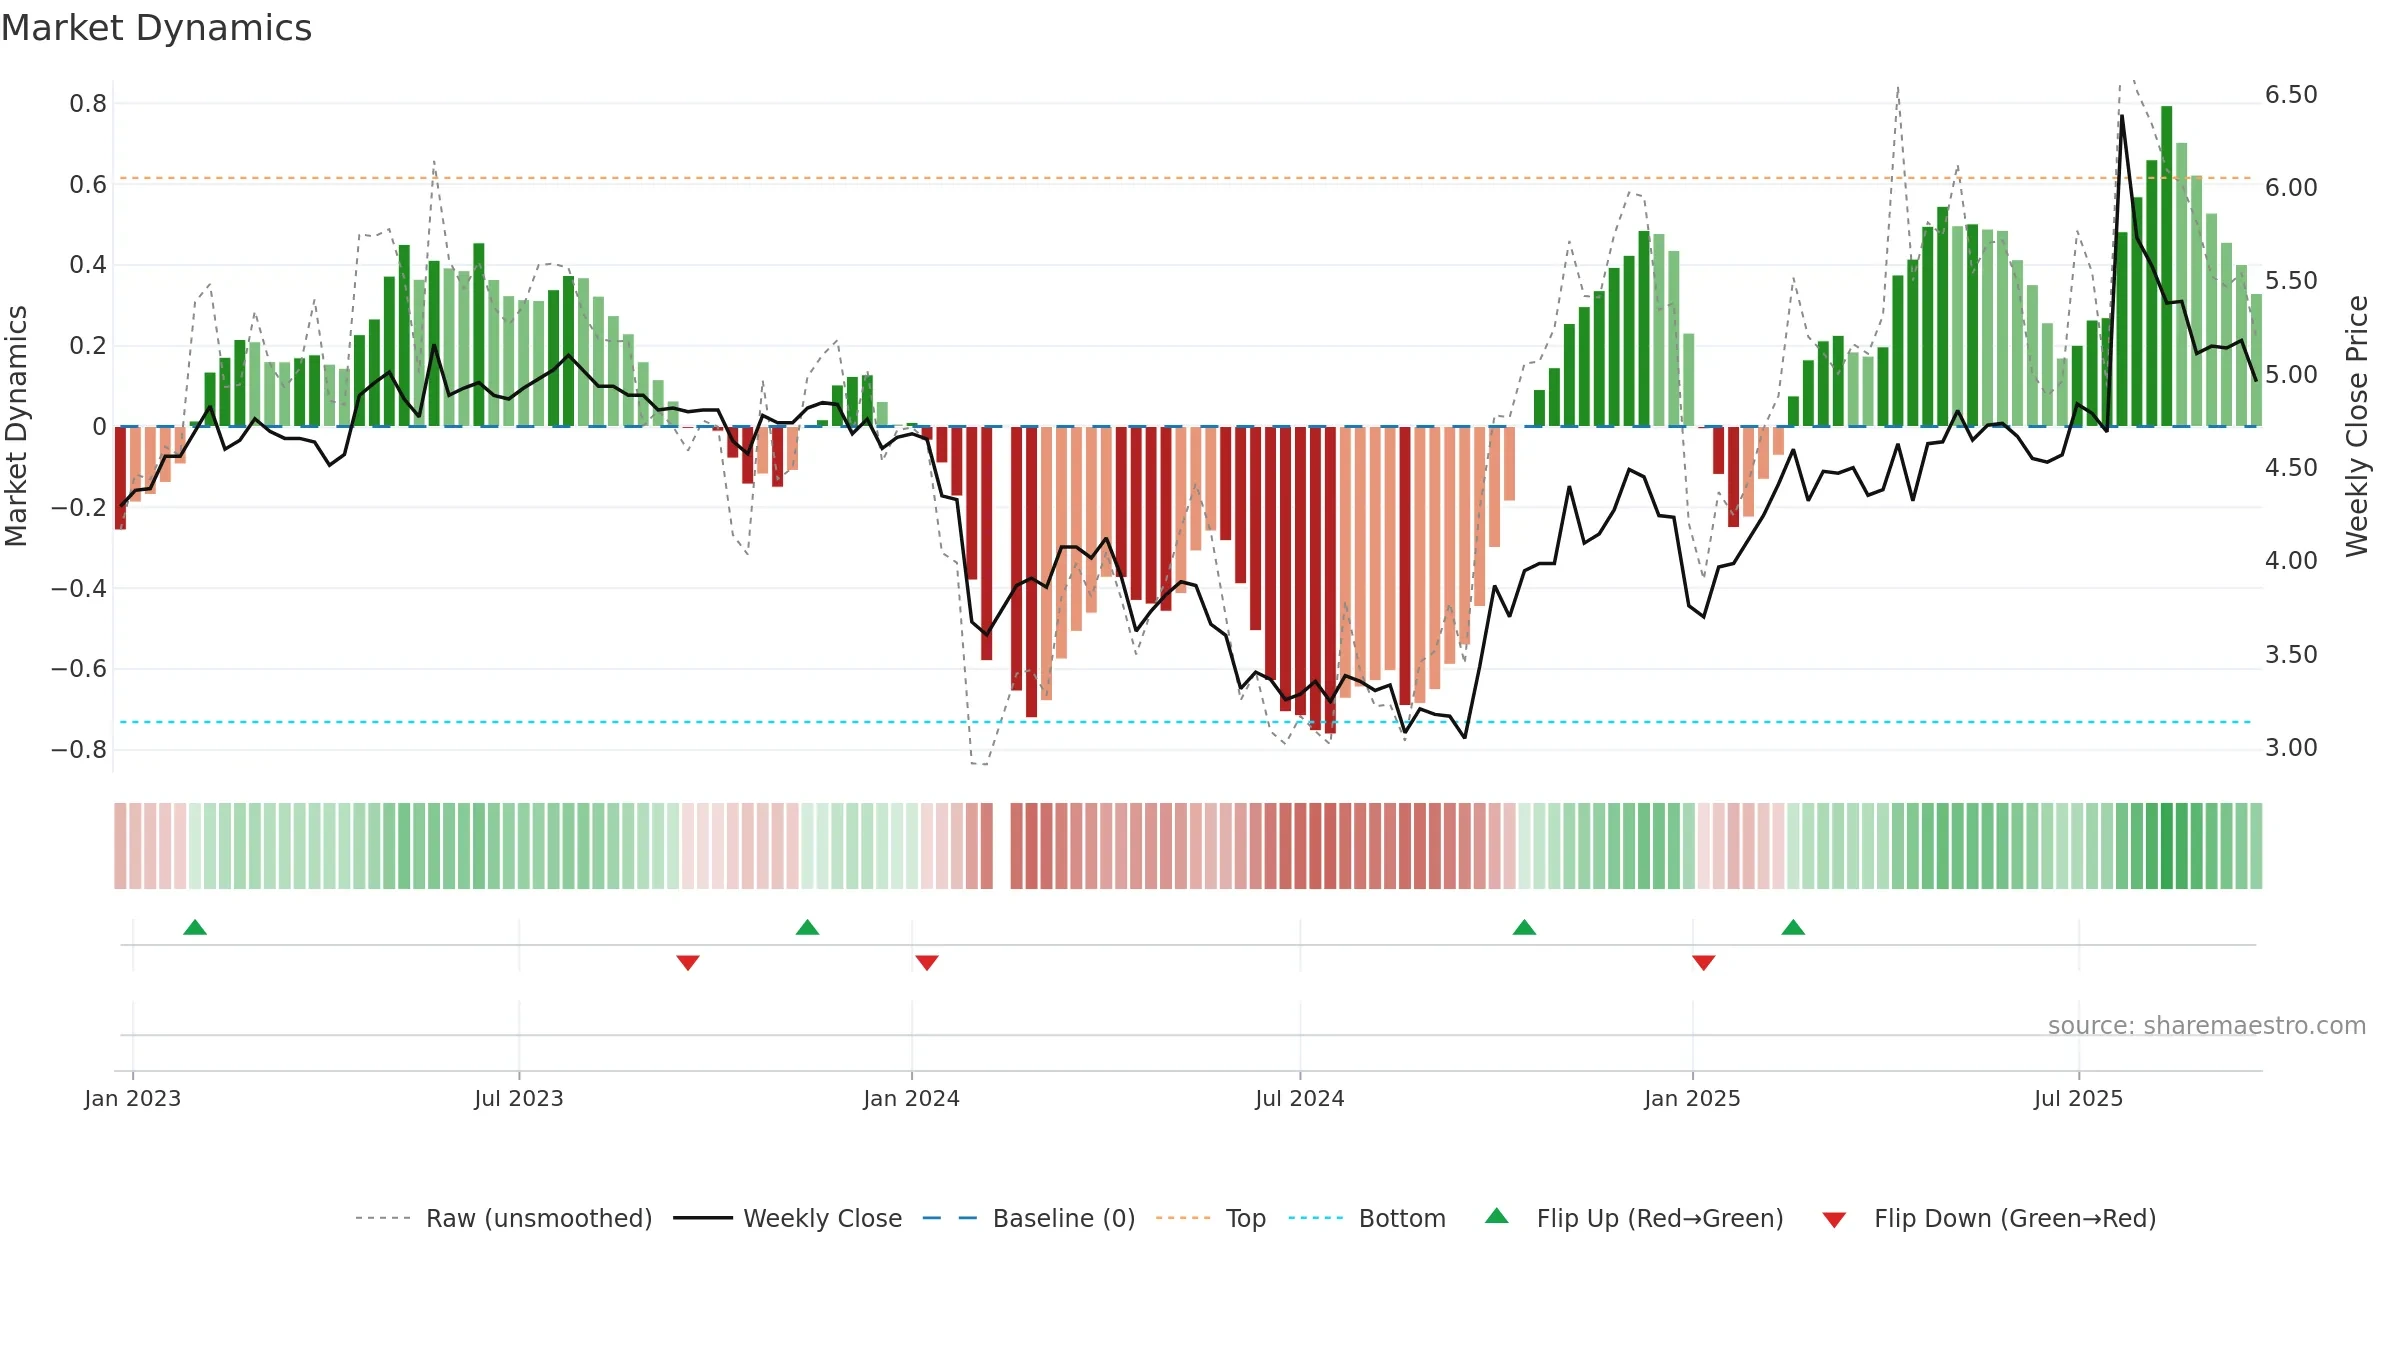Click the Jan 2024 x-axis label
The image size is (2400, 1350).
click(912, 1099)
